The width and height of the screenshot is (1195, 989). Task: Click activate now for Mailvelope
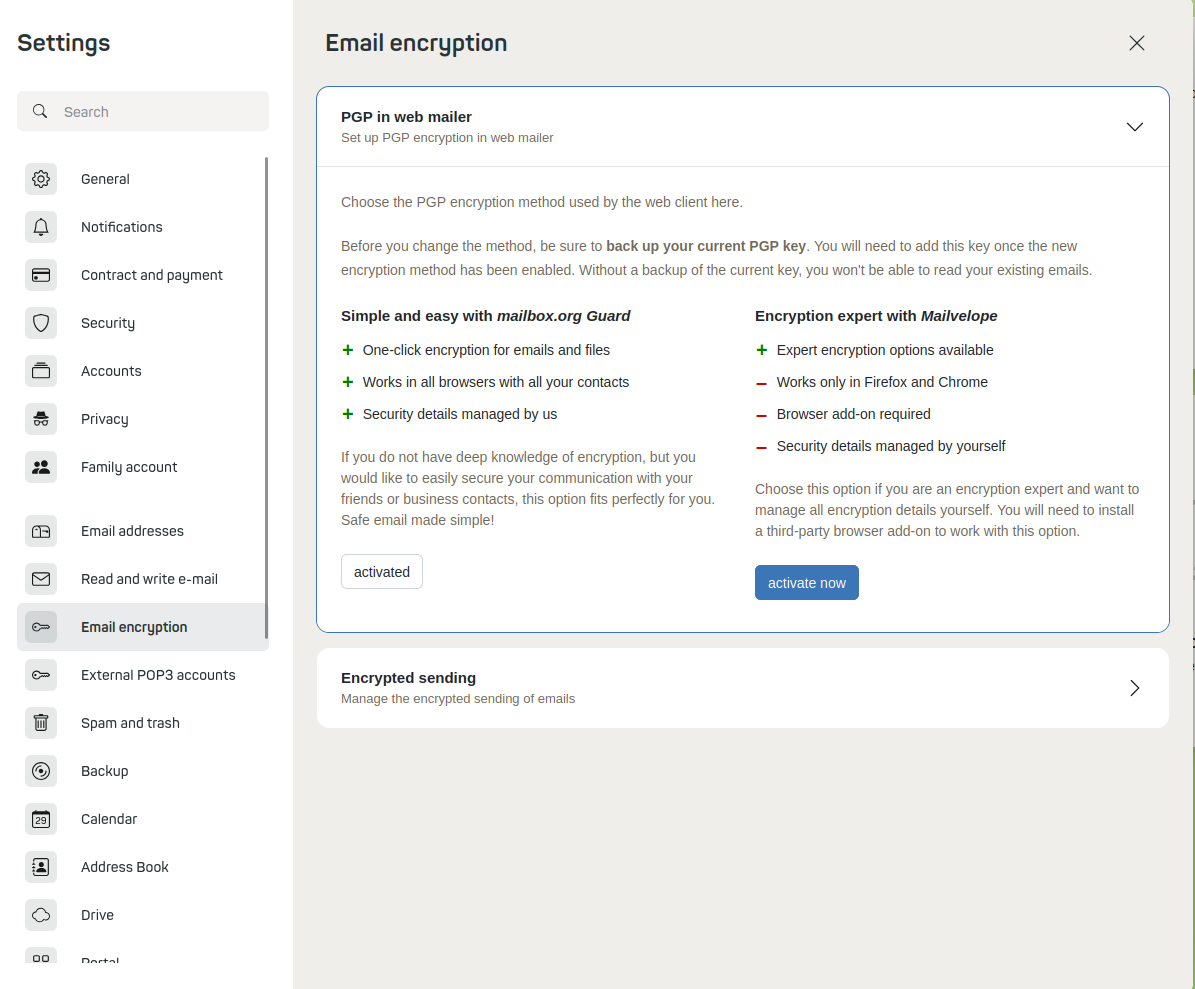806,582
